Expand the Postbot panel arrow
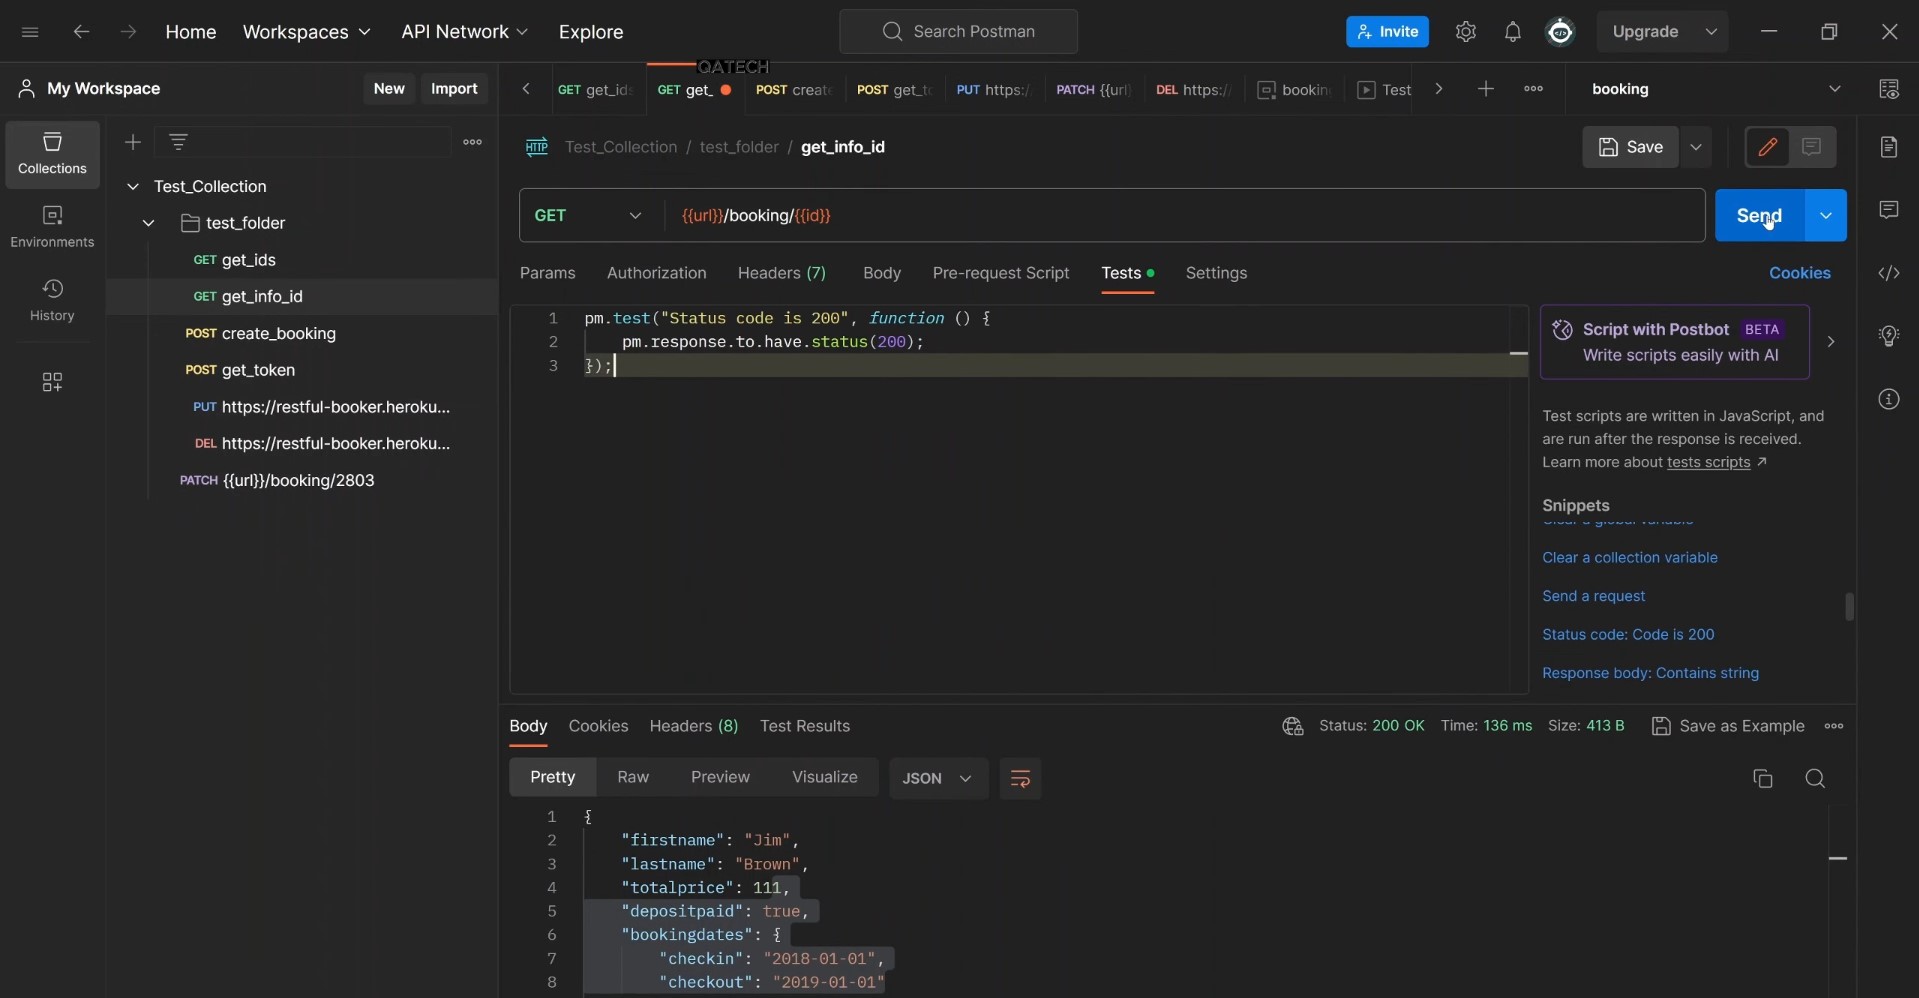The image size is (1919, 998). pos(1830,342)
